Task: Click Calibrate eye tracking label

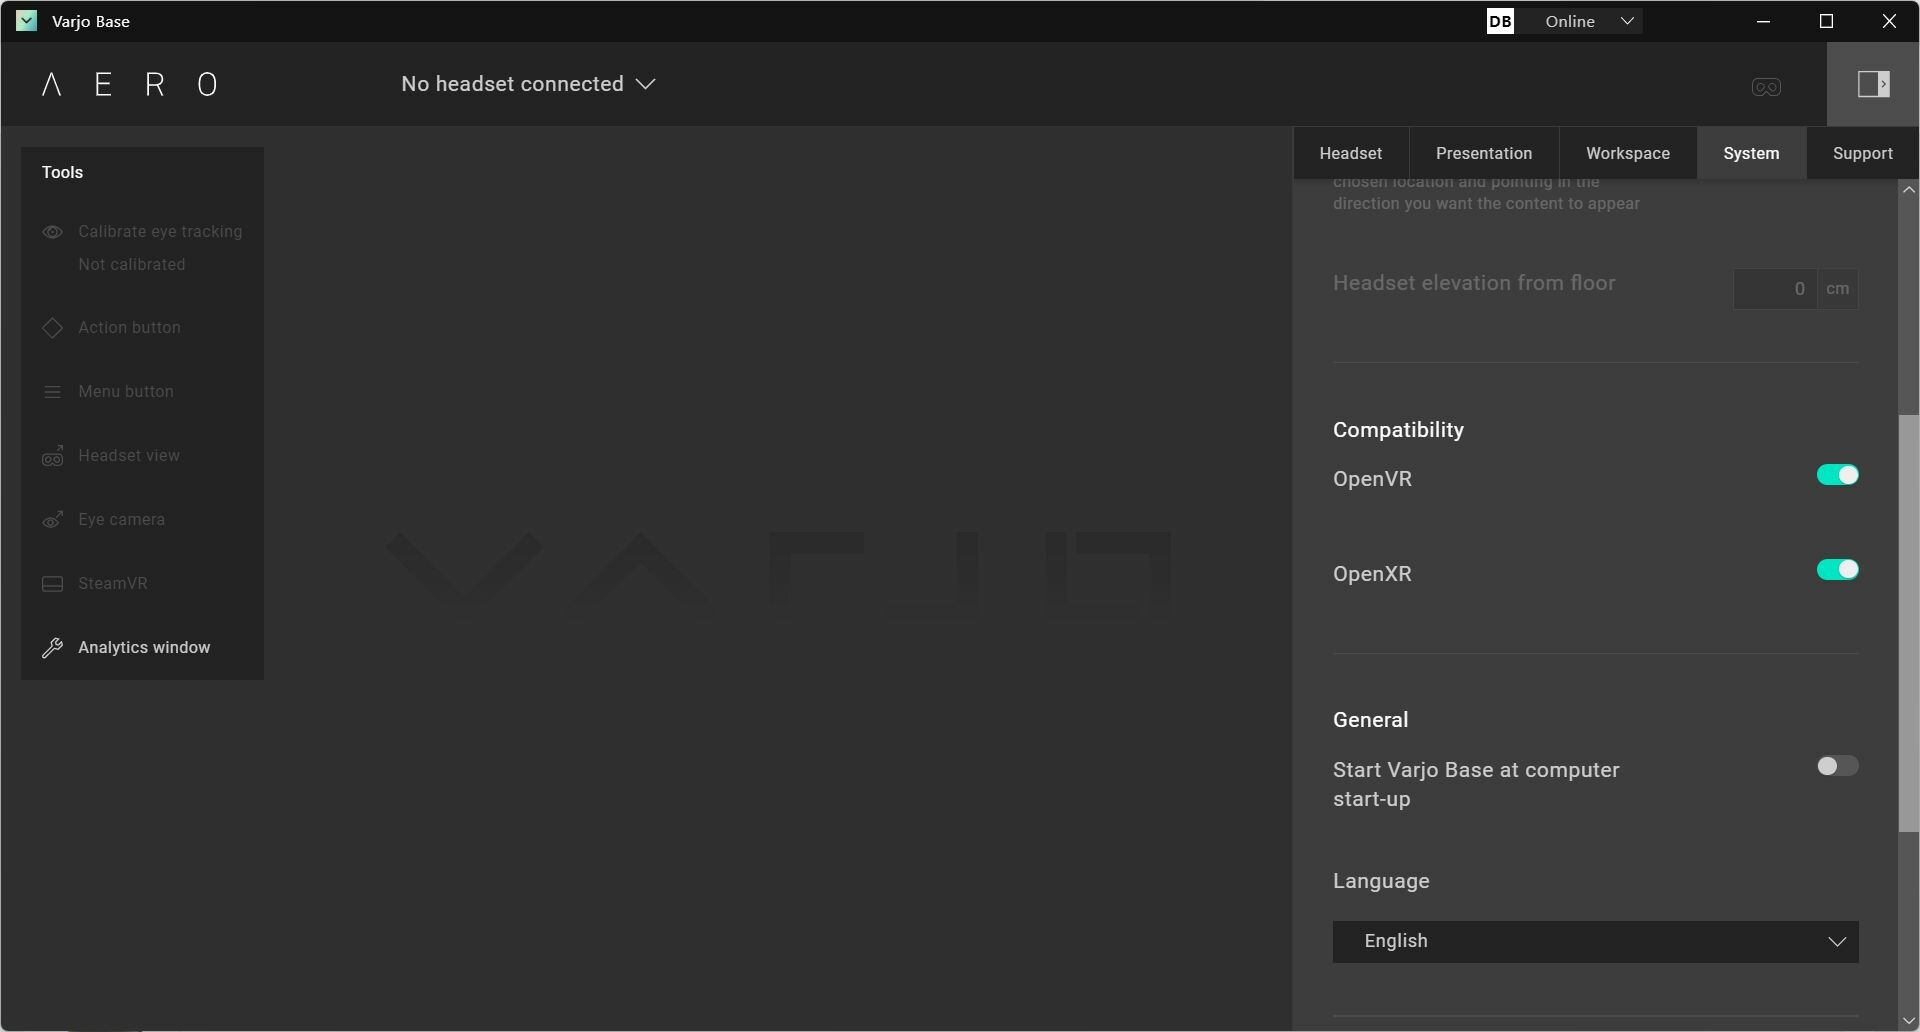Action: click(x=160, y=231)
